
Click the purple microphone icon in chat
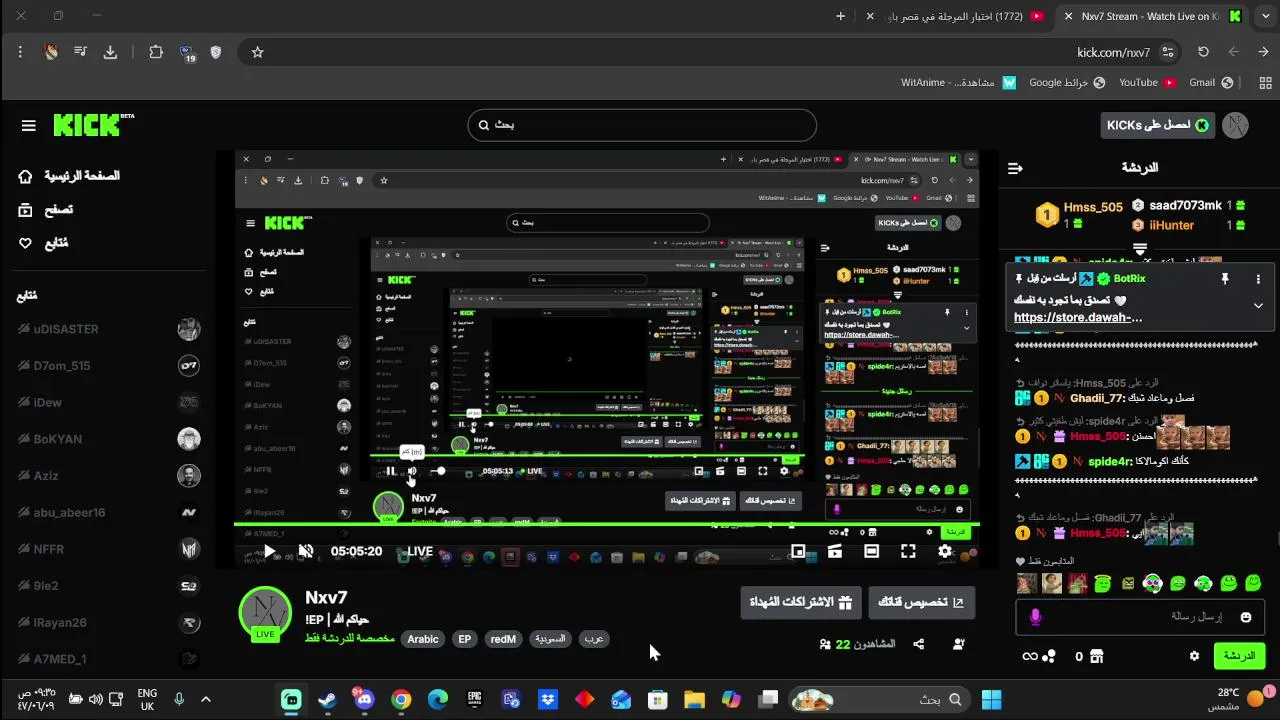(1035, 618)
